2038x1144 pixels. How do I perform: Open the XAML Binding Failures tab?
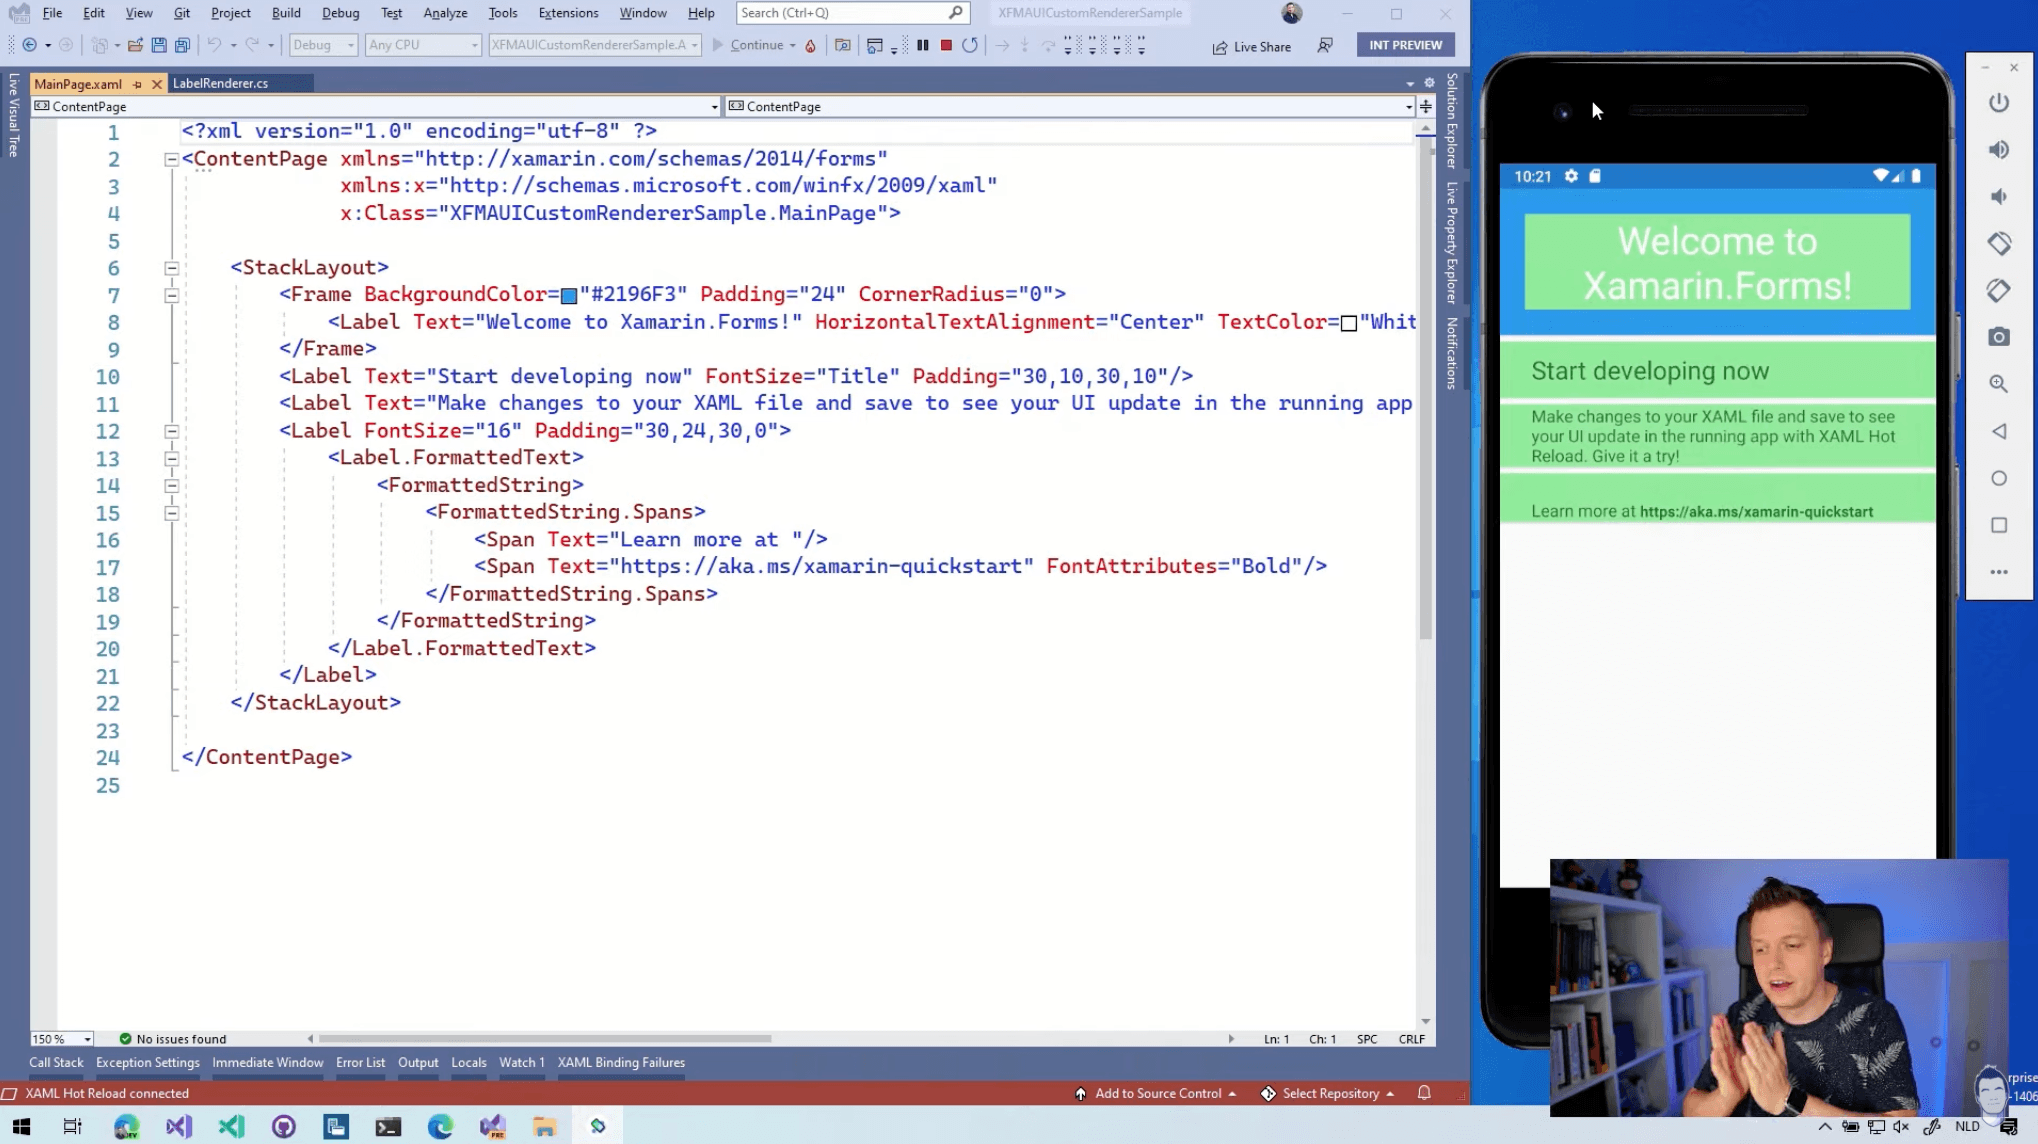click(621, 1062)
